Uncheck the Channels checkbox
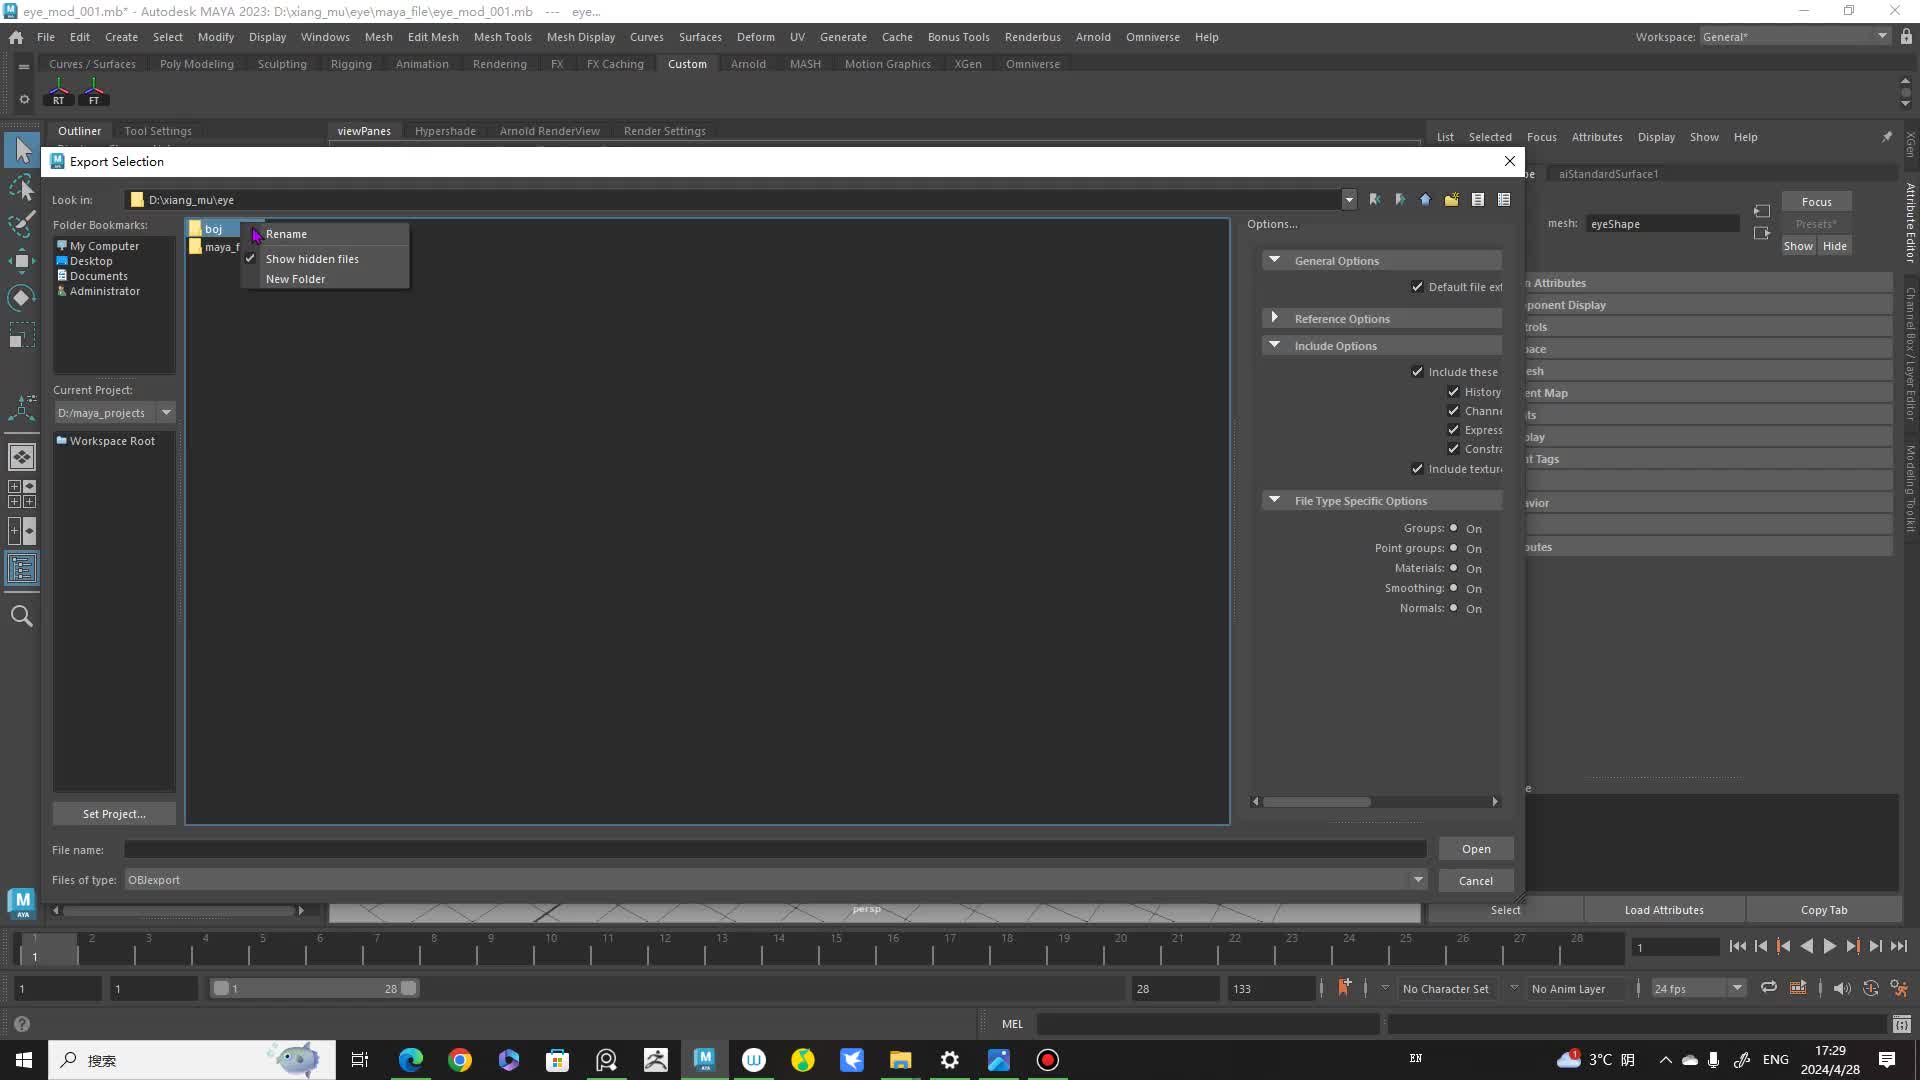This screenshot has width=1920, height=1080. coord(1453,411)
